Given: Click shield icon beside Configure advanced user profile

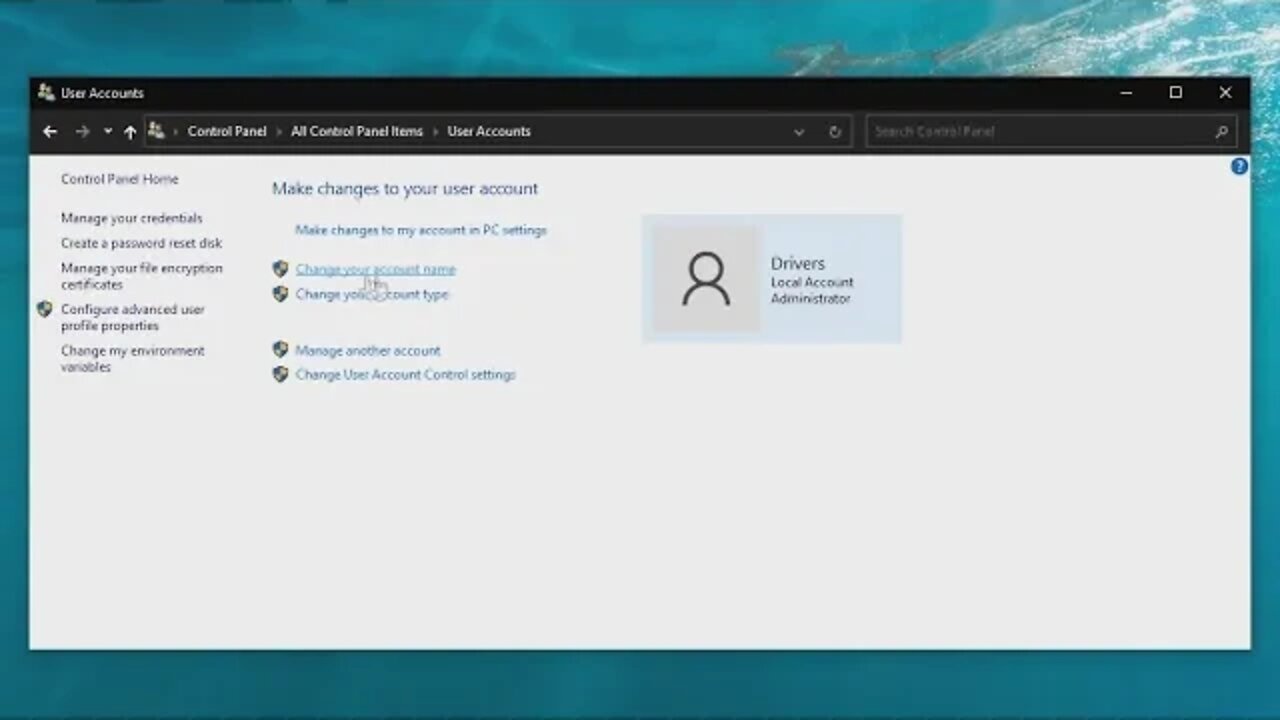Looking at the screenshot, I should (44, 310).
